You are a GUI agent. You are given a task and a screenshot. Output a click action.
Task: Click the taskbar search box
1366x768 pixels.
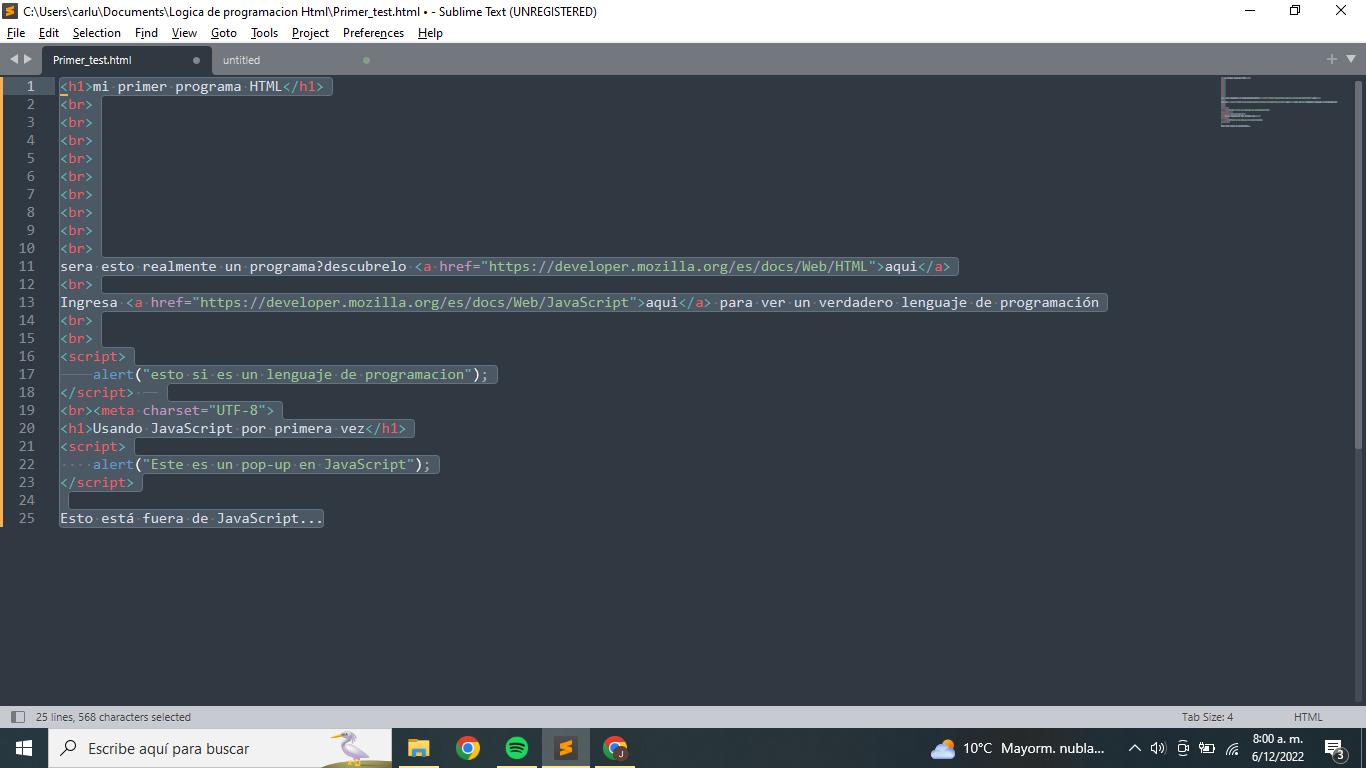click(220, 748)
